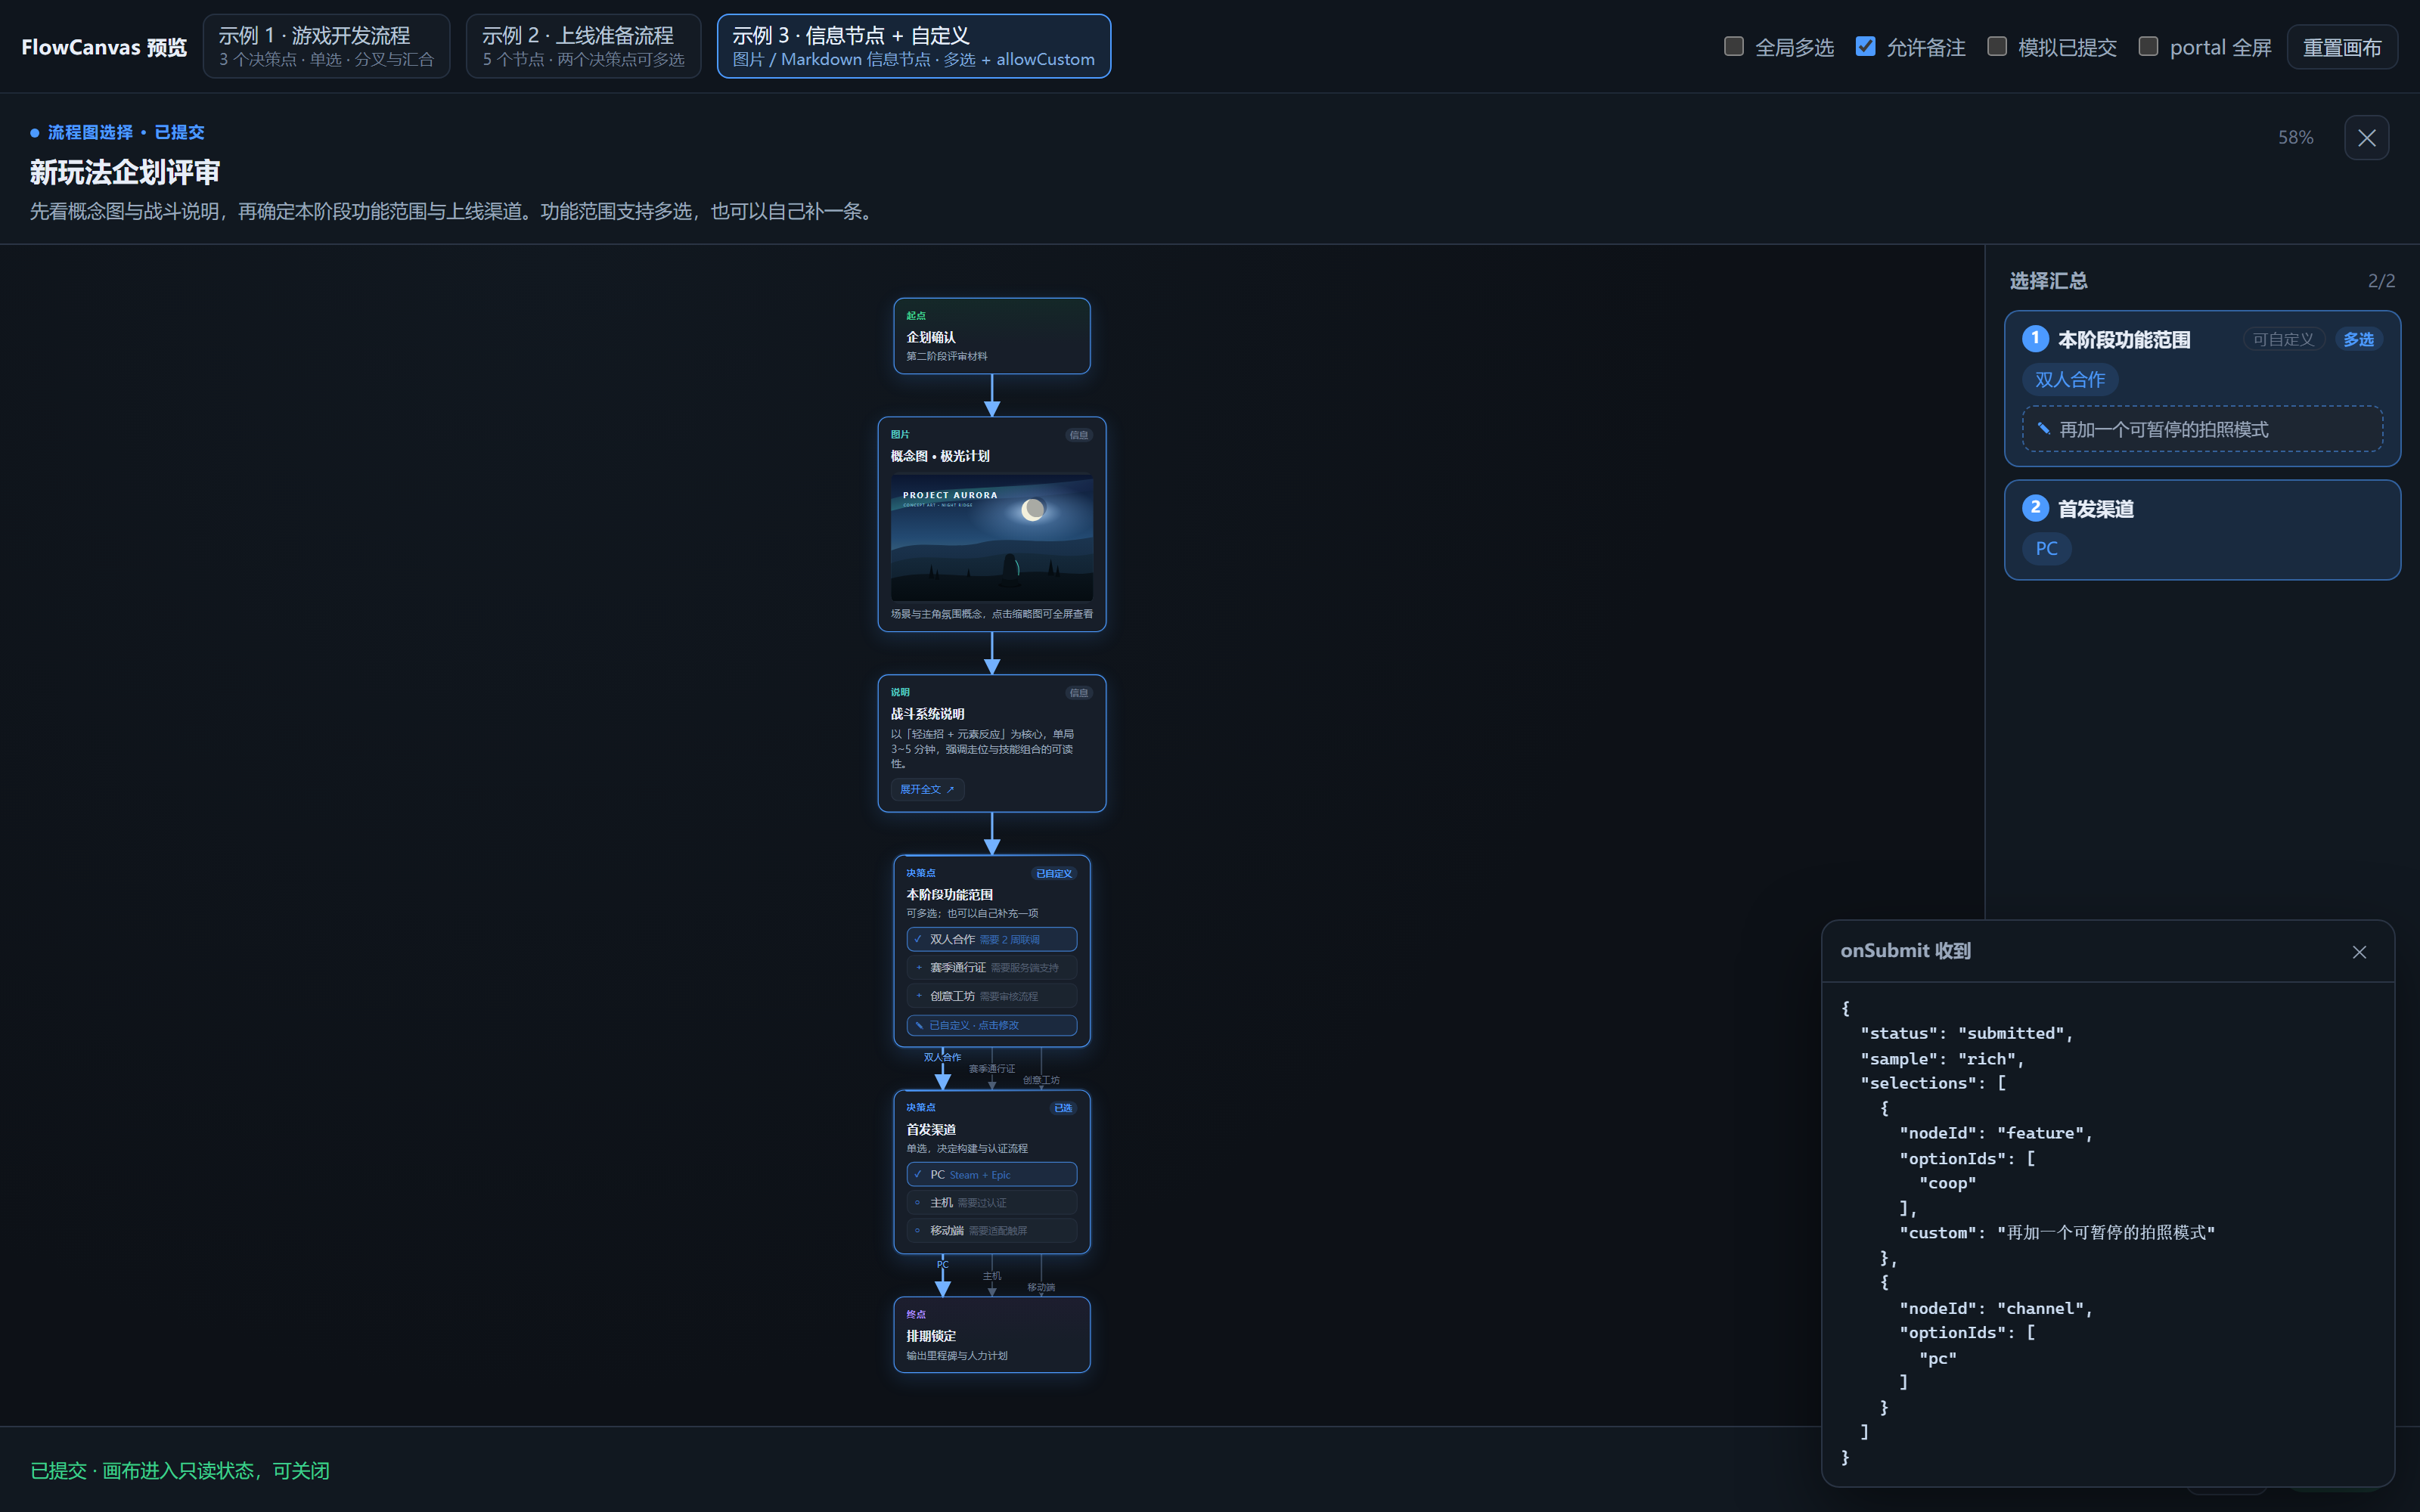Uncheck the 允许备注 checkbox
Viewport: 2420px width, 1512px height.
[x=1865, y=46]
